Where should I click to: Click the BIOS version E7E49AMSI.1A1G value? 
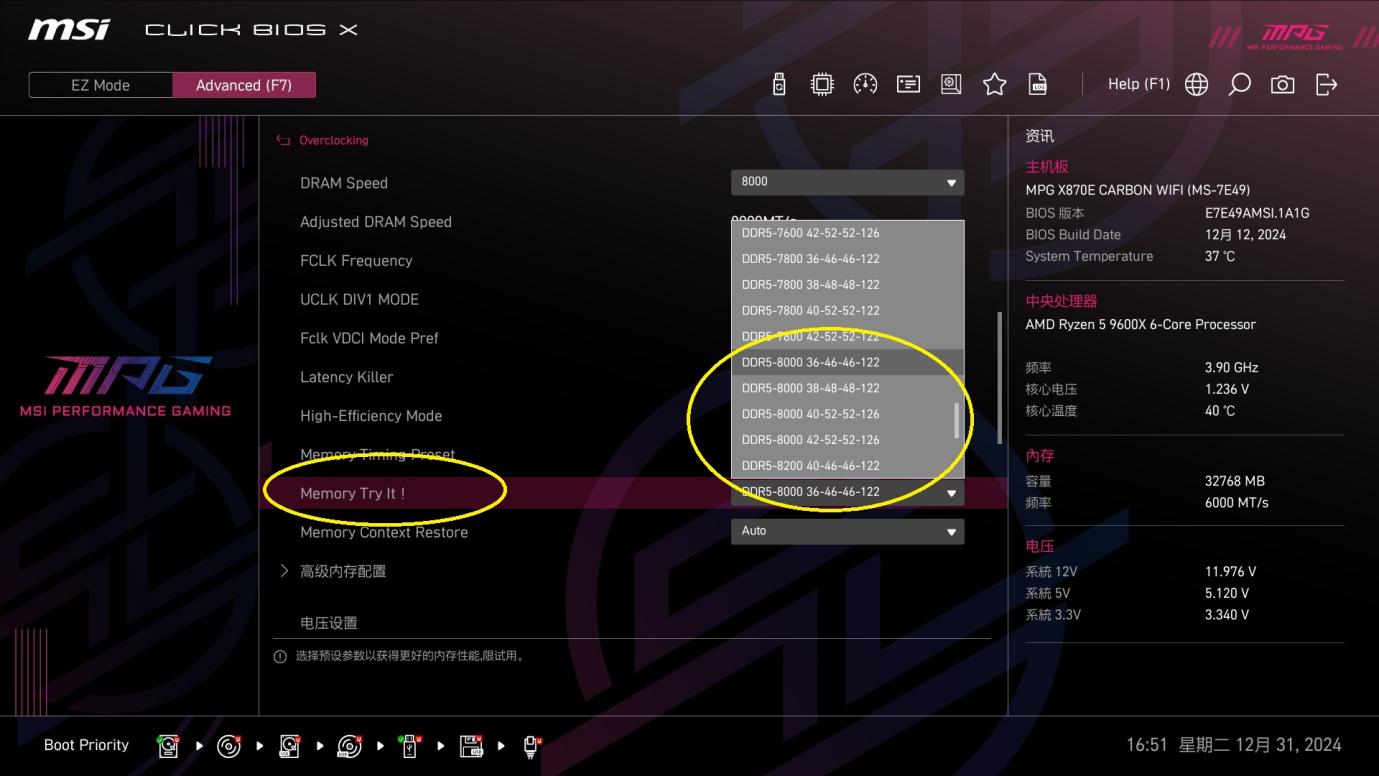click(x=1257, y=213)
